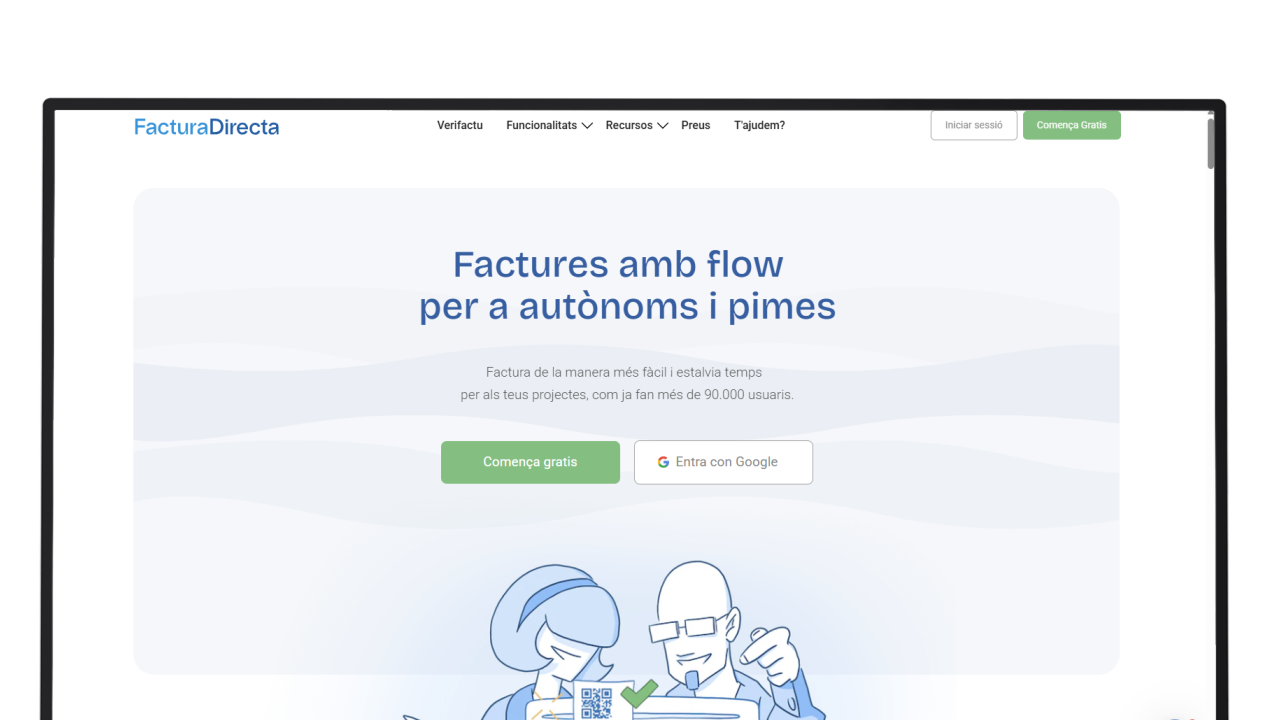The width and height of the screenshot is (1280, 720).
Task: Click the page's vertical scrollbar thumb
Action: click(x=1211, y=143)
